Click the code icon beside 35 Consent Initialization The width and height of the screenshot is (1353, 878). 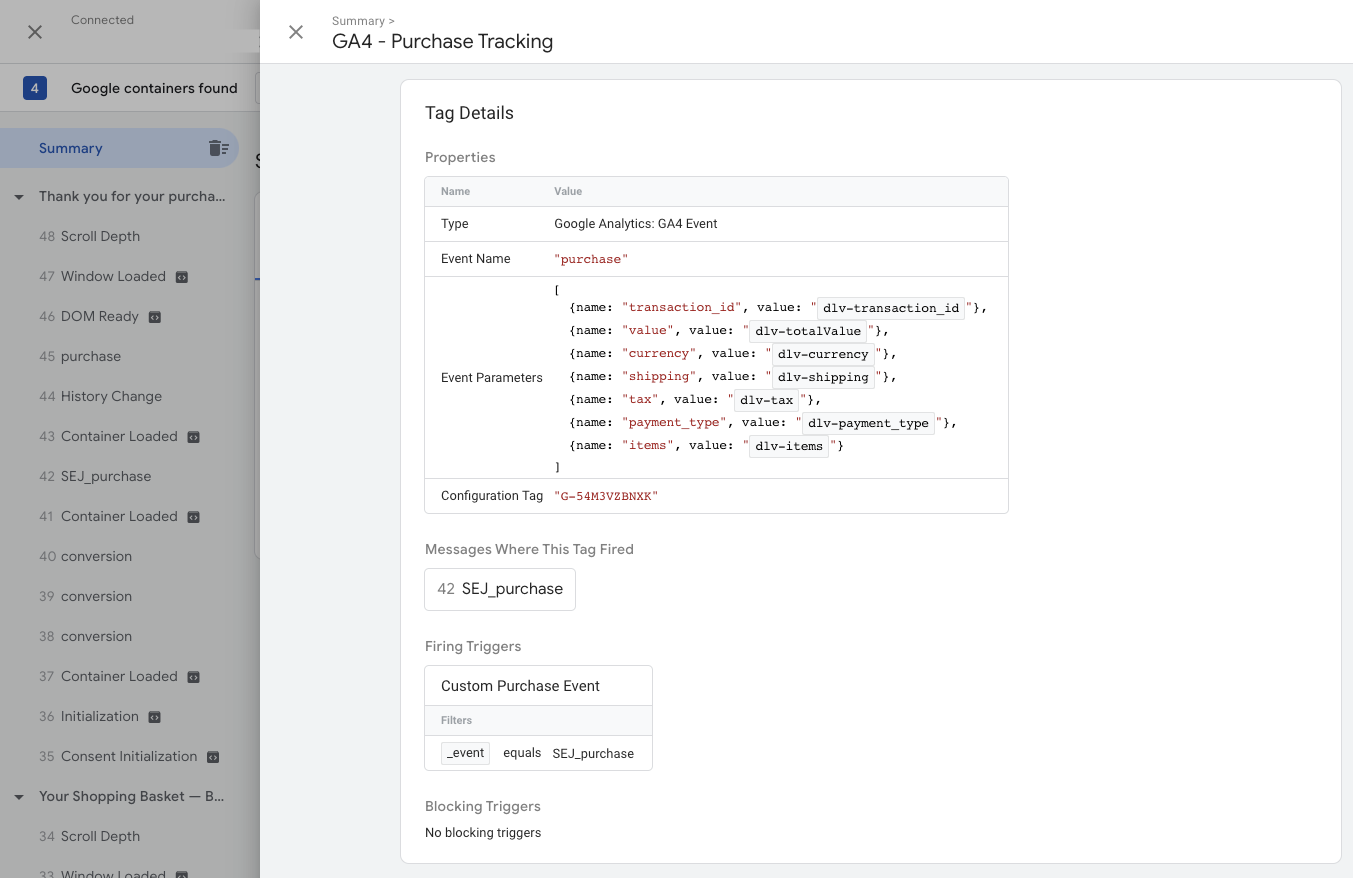point(212,756)
